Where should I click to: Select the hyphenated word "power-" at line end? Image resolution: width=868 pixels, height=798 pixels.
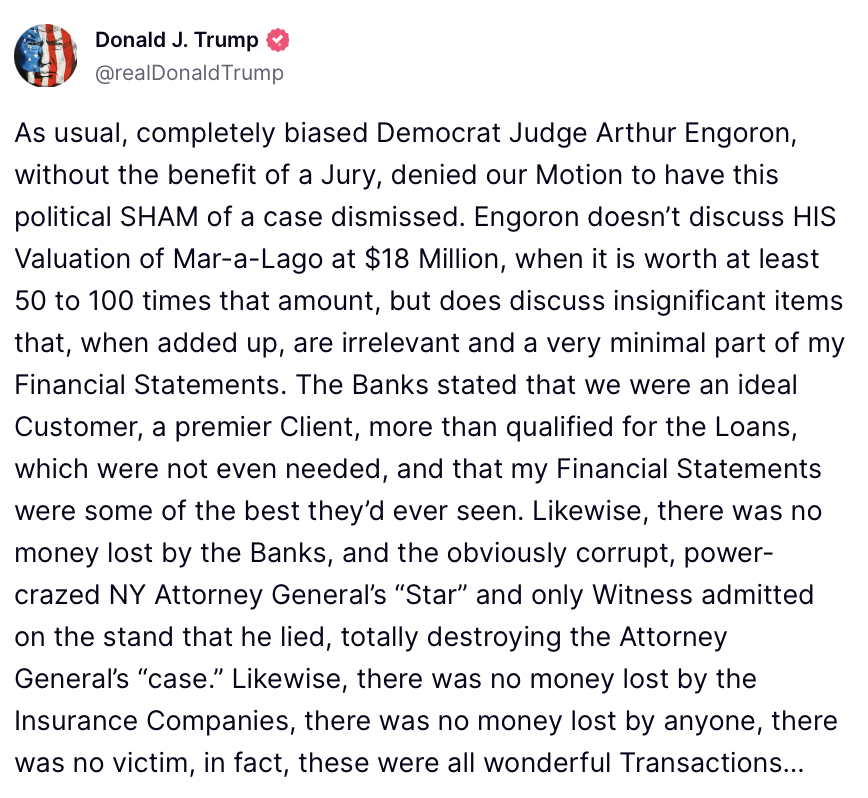[x=729, y=553]
